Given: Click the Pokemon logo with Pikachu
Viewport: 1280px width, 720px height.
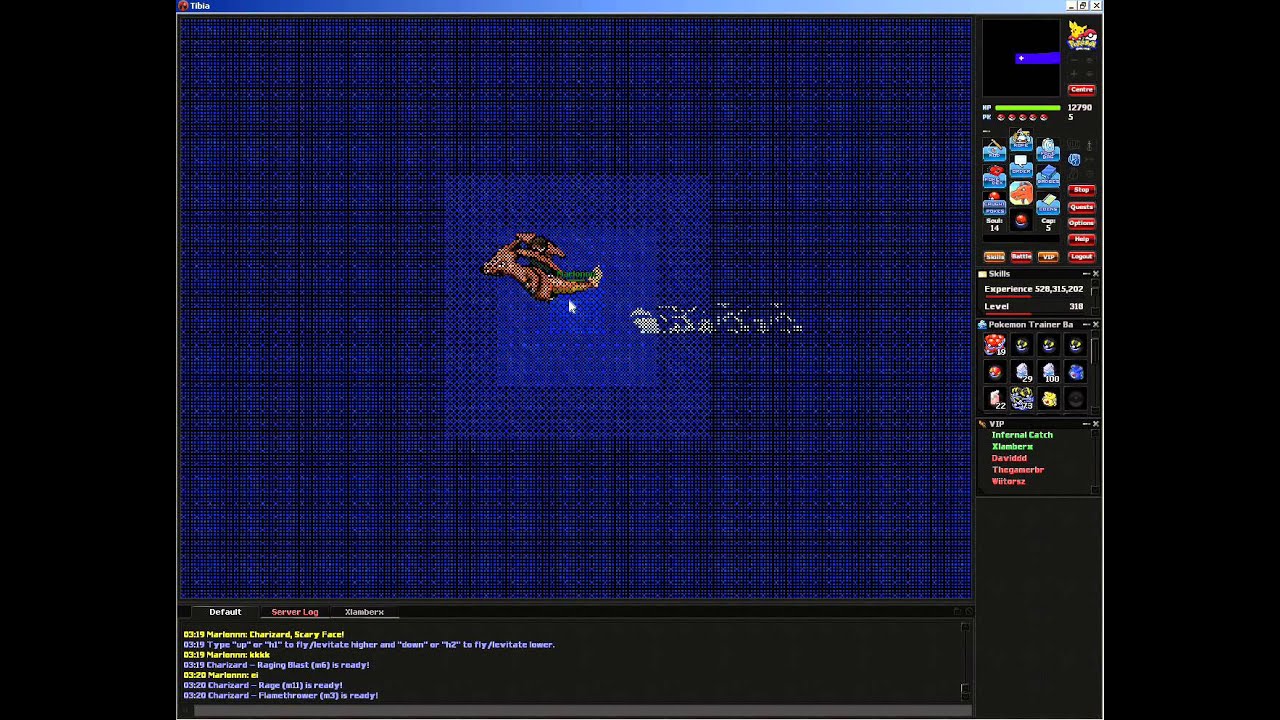Looking at the screenshot, I should click(x=1082, y=36).
